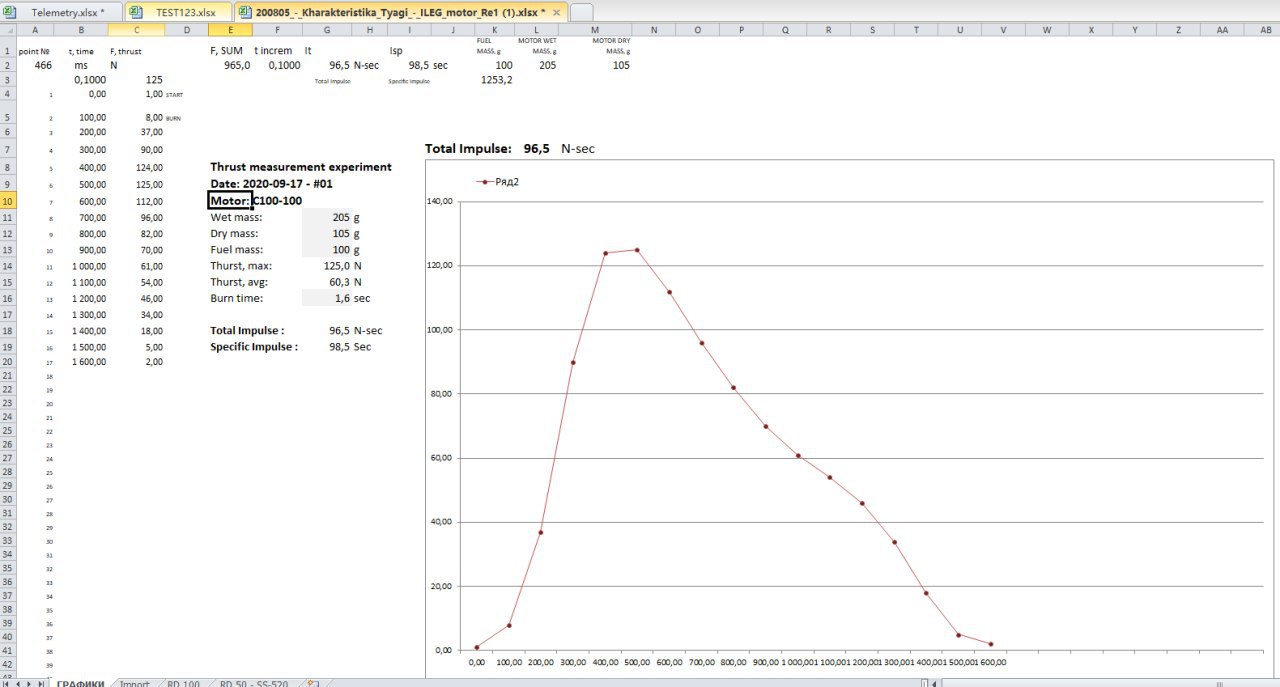1280x687 pixels.
Task: Click the chart y-axis label 140,00
Action: [441, 201]
